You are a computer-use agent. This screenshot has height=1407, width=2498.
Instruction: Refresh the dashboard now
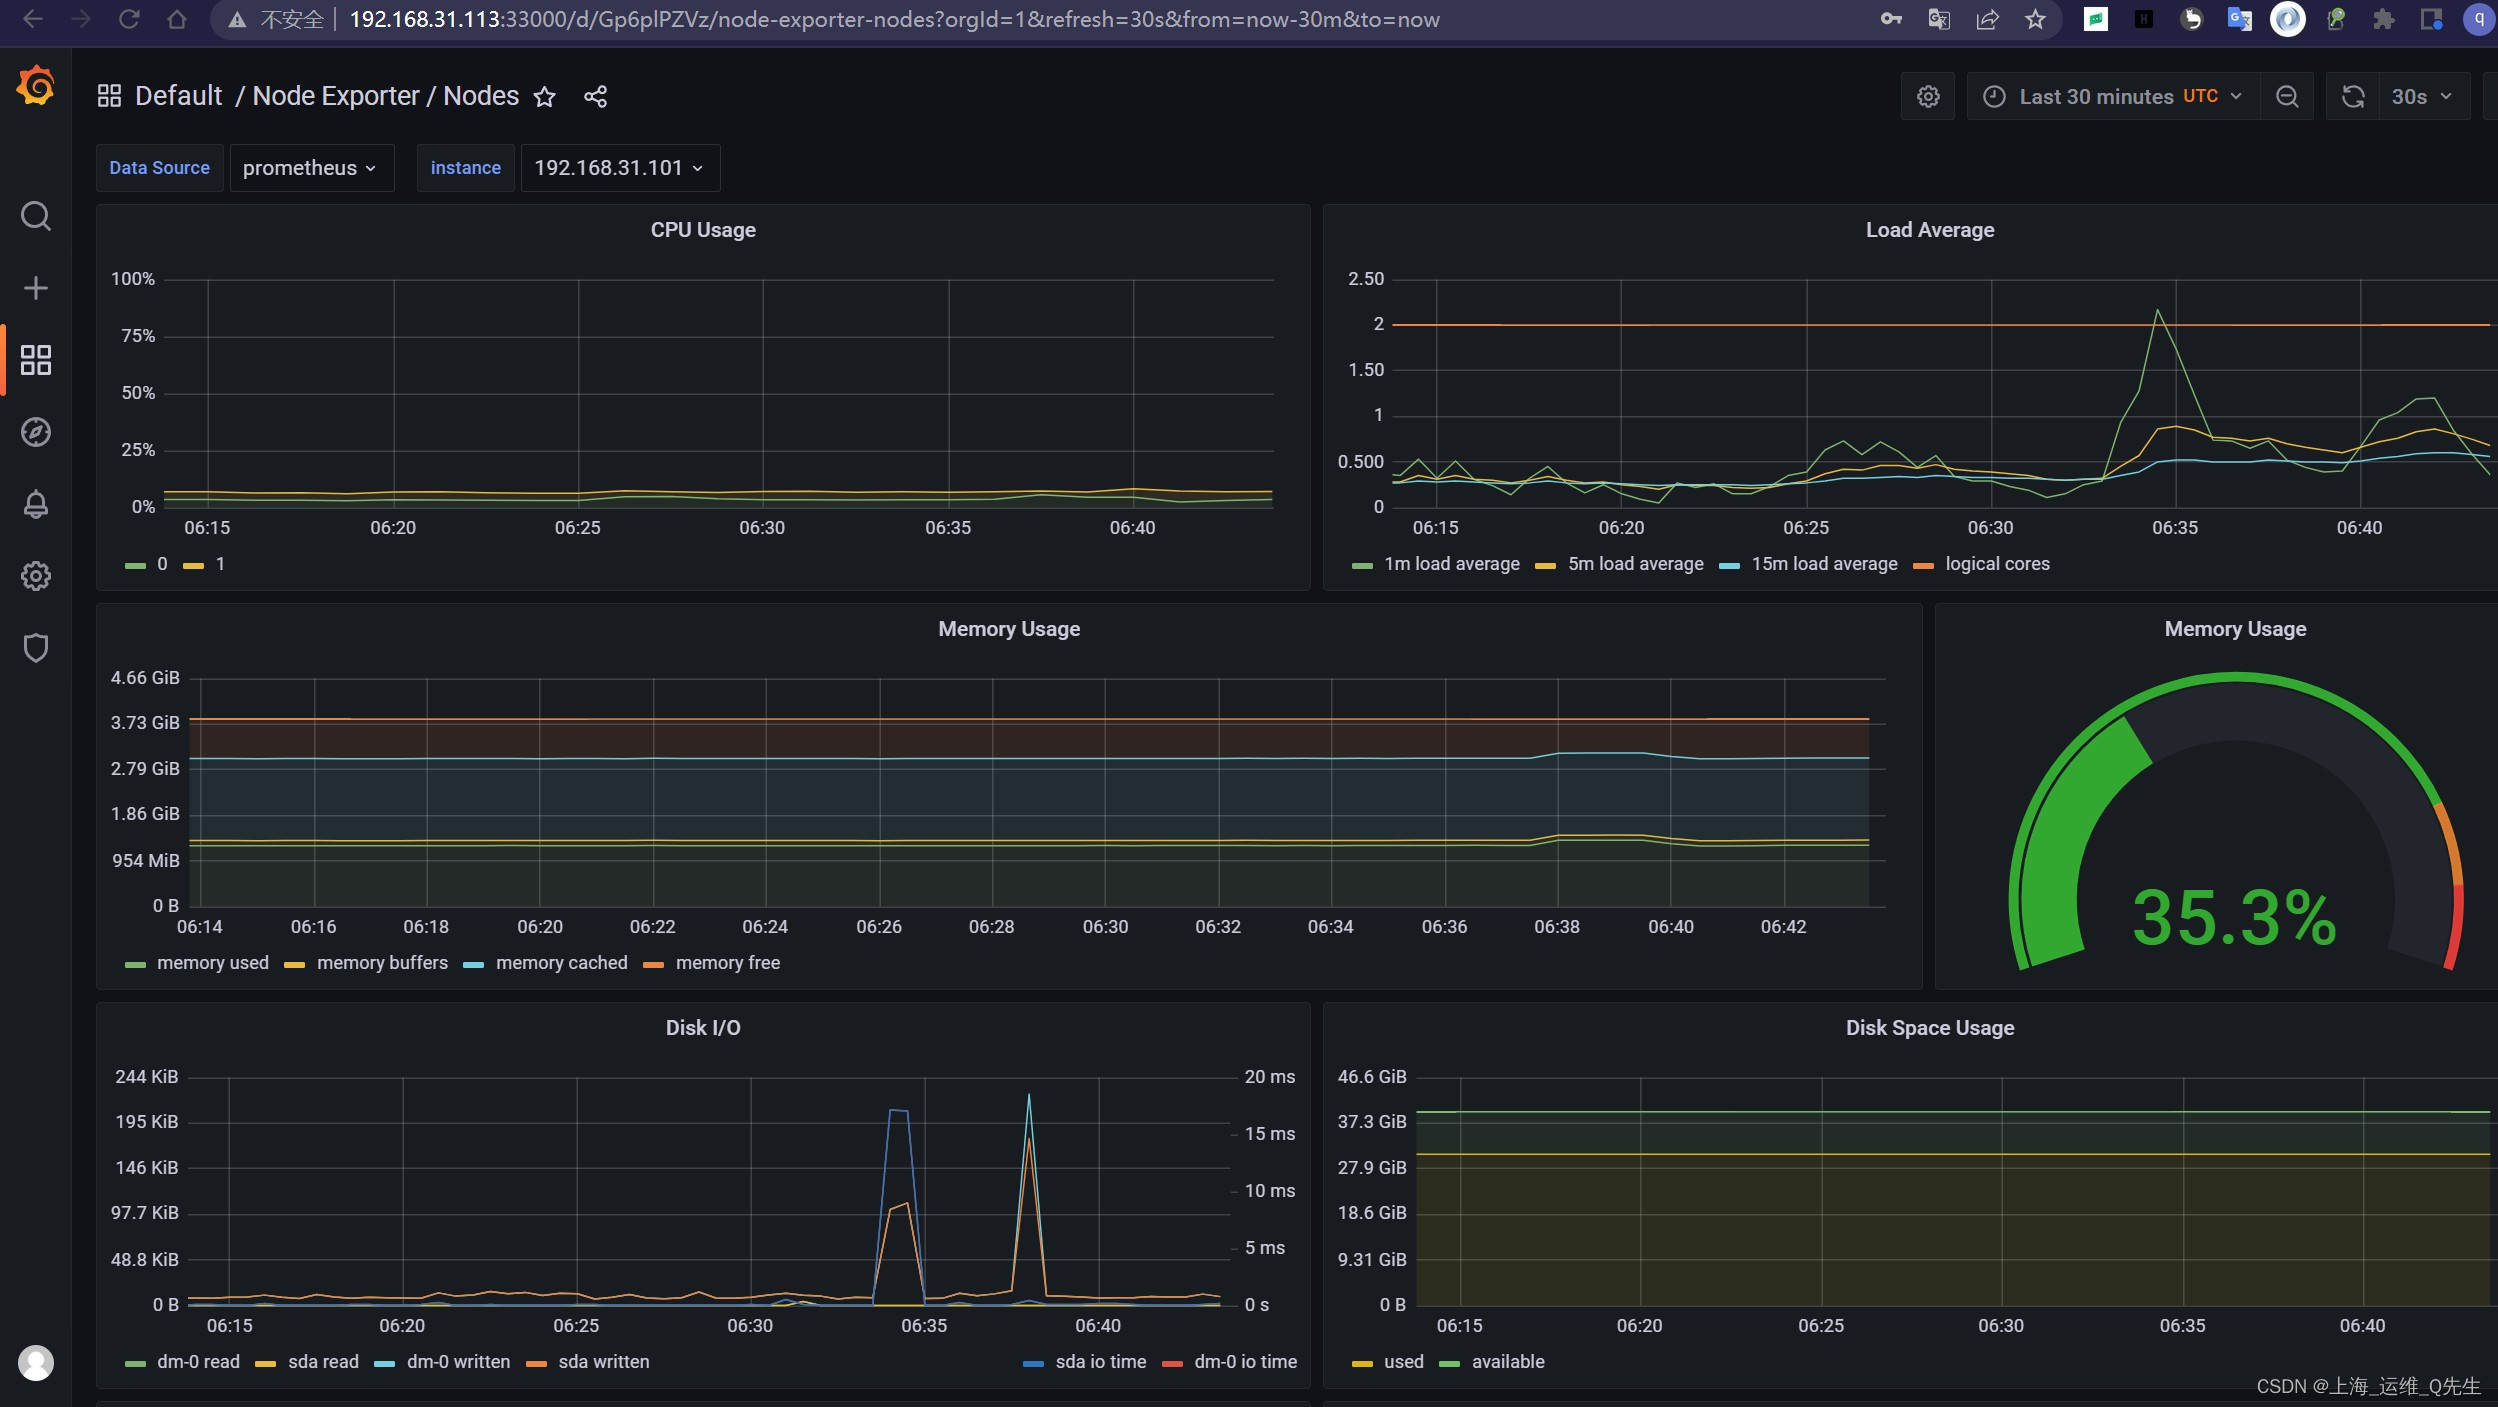click(2353, 97)
